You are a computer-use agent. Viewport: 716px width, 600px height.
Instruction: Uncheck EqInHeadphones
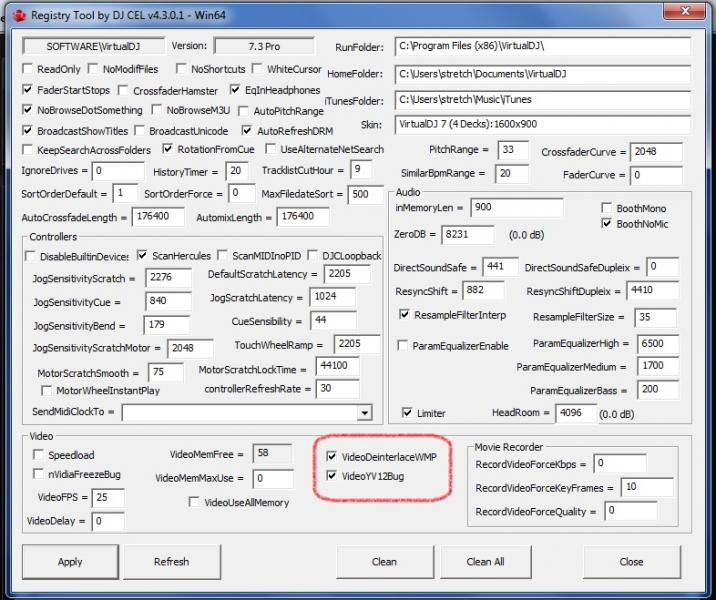click(x=235, y=89)
